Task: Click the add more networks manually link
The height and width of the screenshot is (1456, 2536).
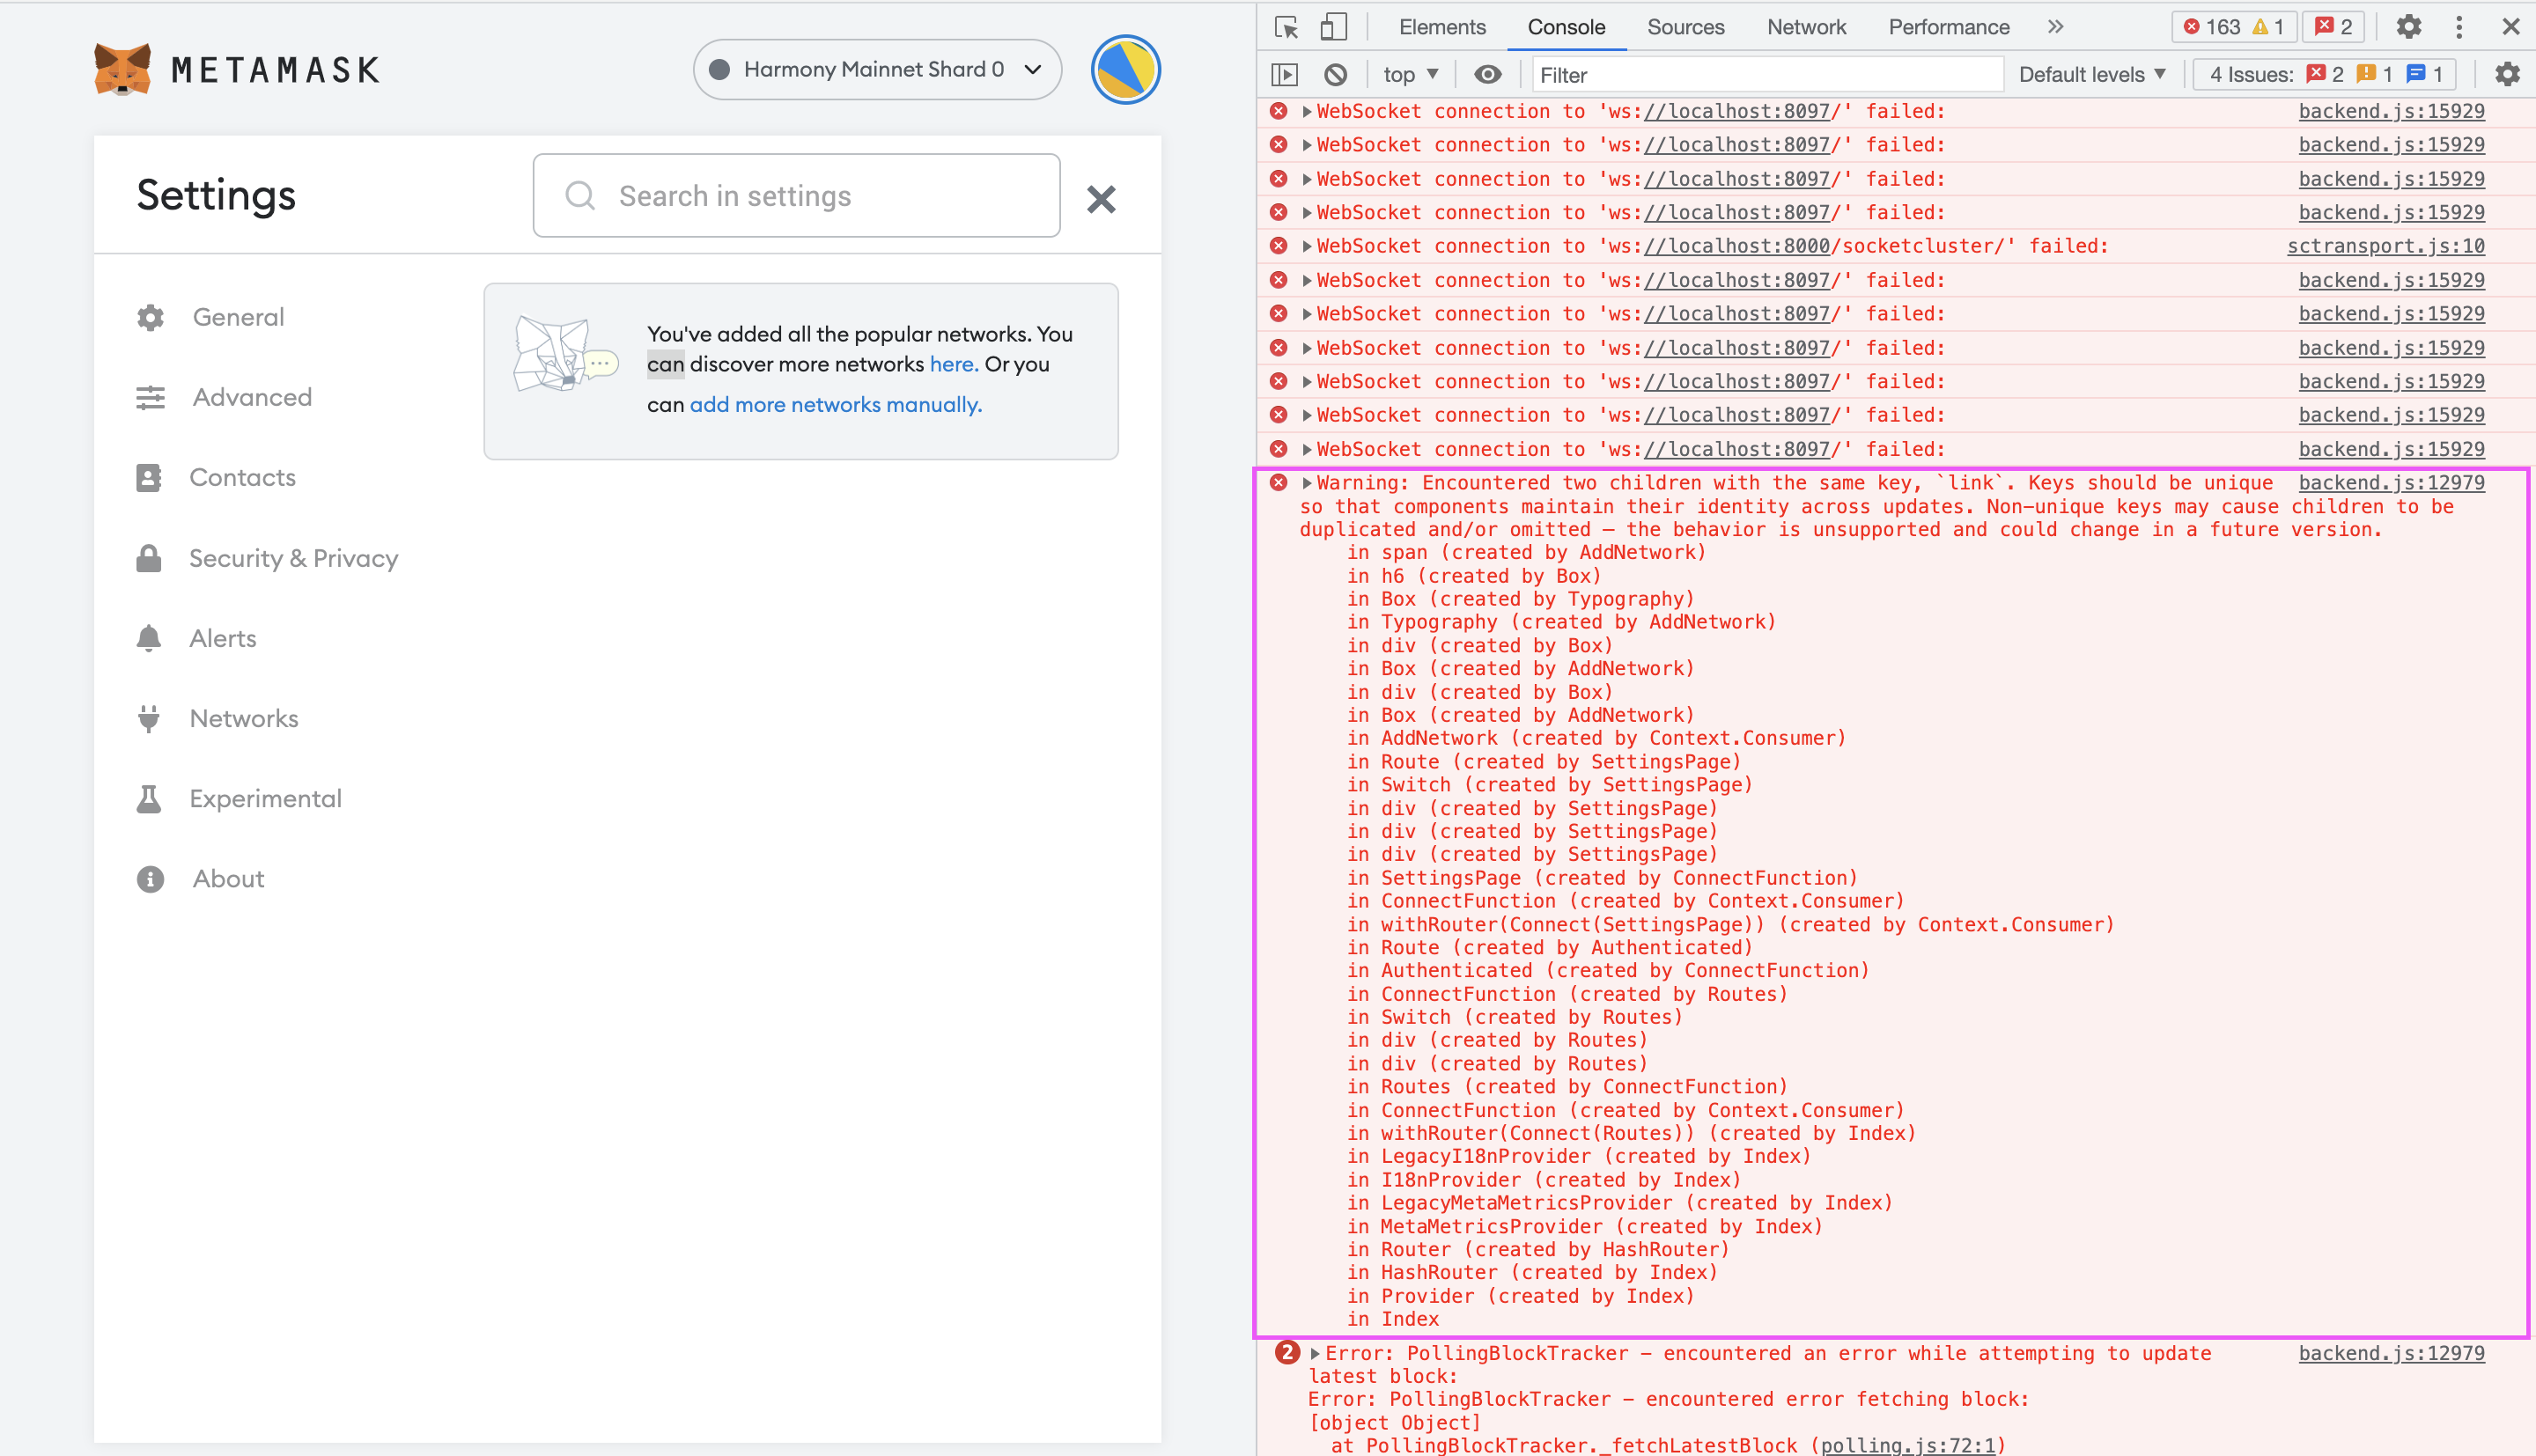Action: click(x=835, y=404)
